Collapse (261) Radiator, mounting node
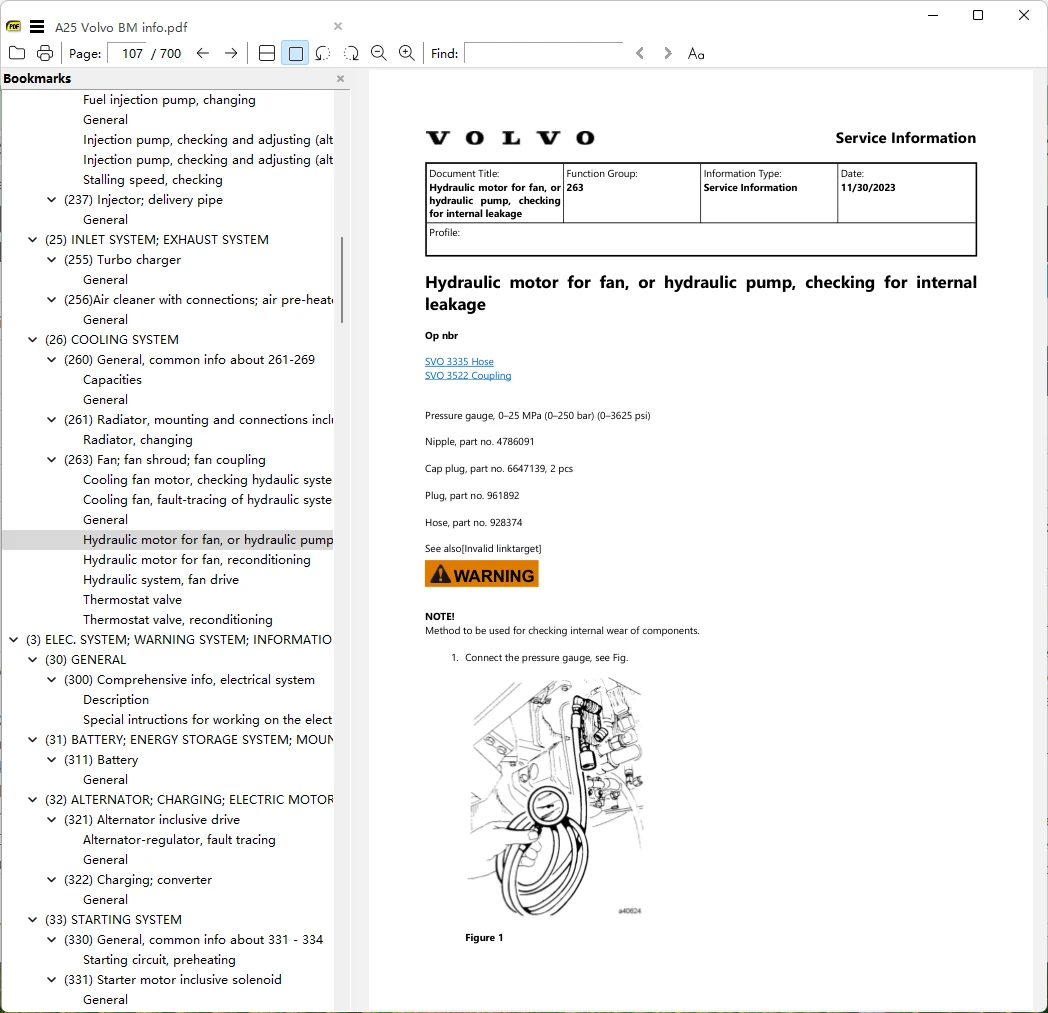This screenshot has width=1048, height=1013. [51, 420]
